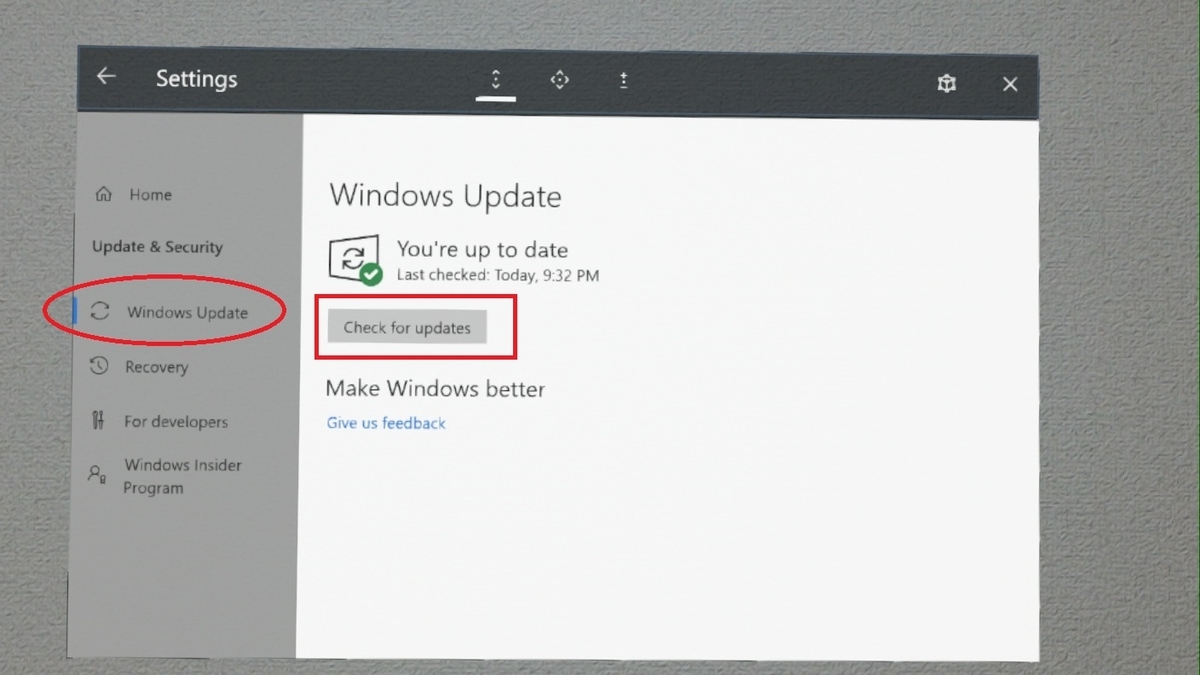Select the vertical scroll mode icon

pyautogui.click(x=496, y=80)
